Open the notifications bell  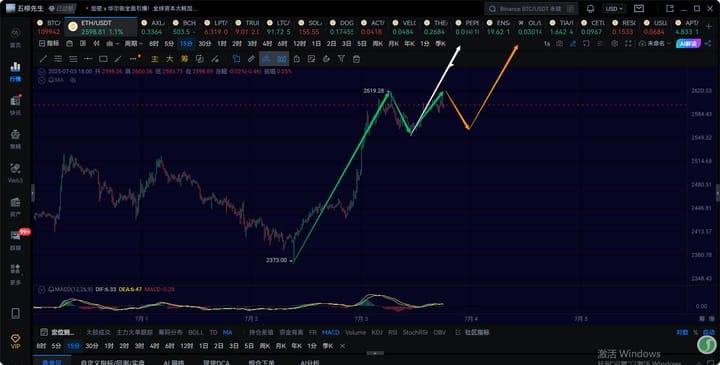(591, 9)
